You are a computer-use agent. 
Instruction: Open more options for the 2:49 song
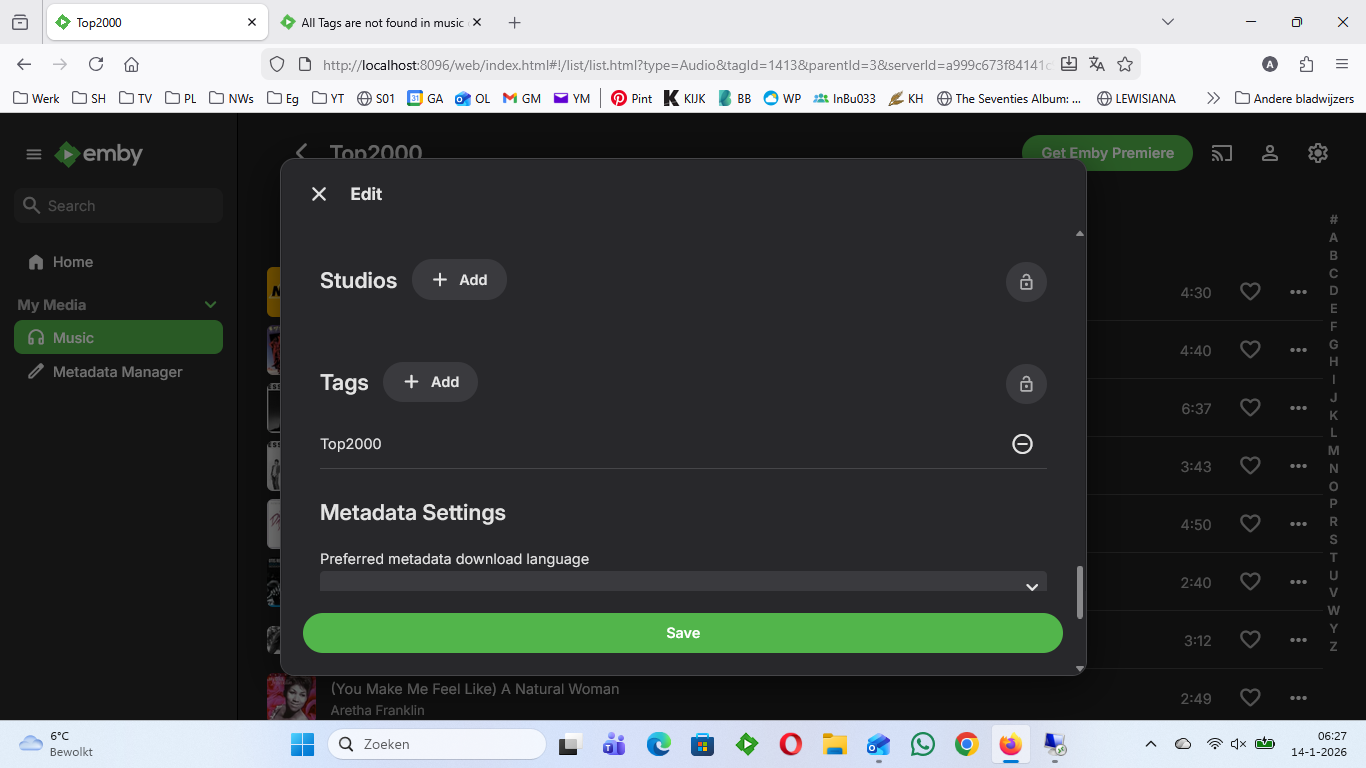[1298, 698]
